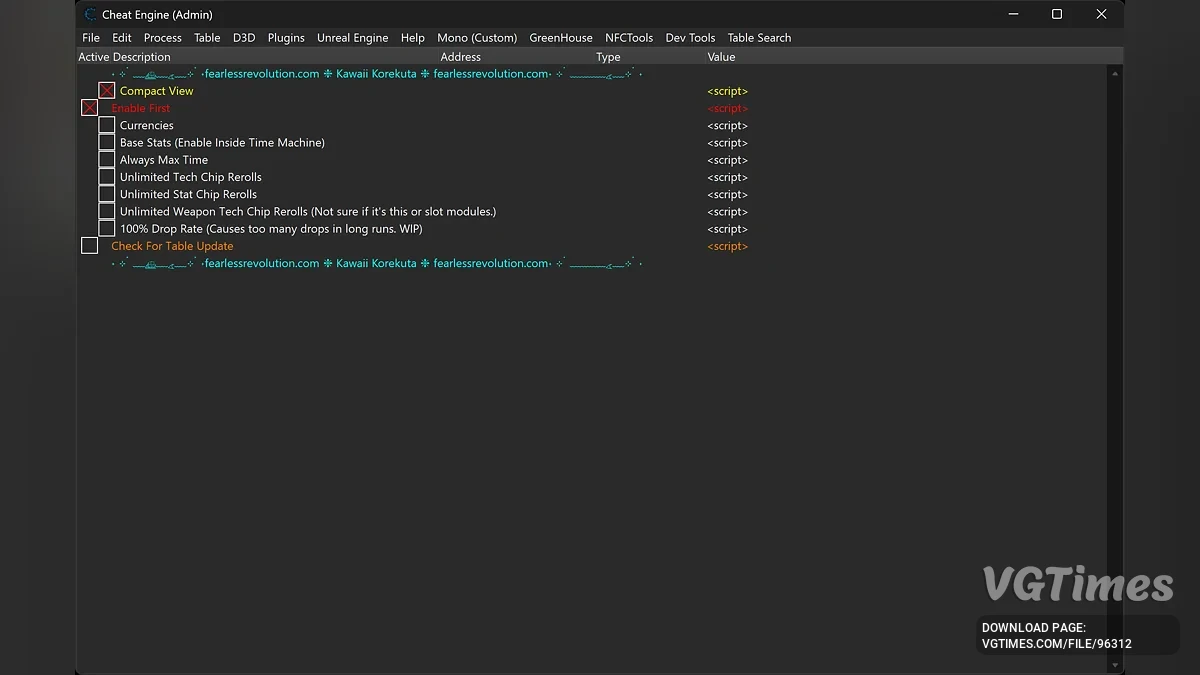Enable the Currencies script checkbox
Image resolution: width=1200 pixels, height=675 pixels.
(107, 125)
